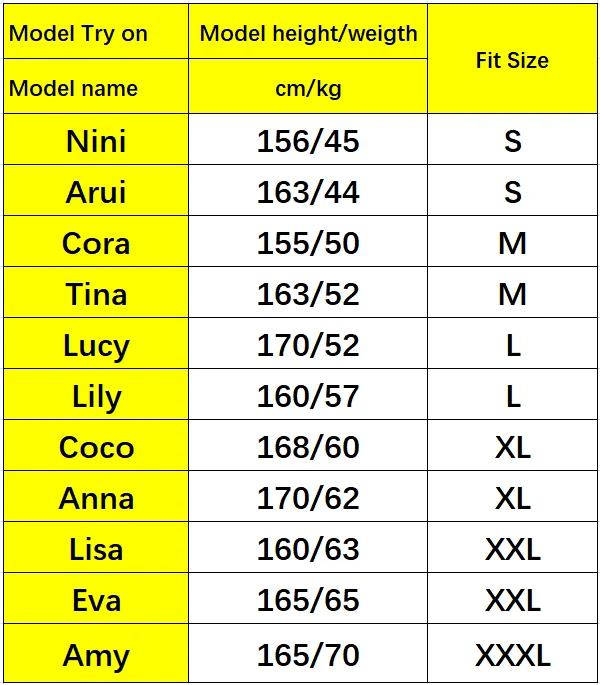Screen dimensions: 600x685
Task: Select Amy's XXXL size cell
Action: pyautogui.click(x=512, y=653)
